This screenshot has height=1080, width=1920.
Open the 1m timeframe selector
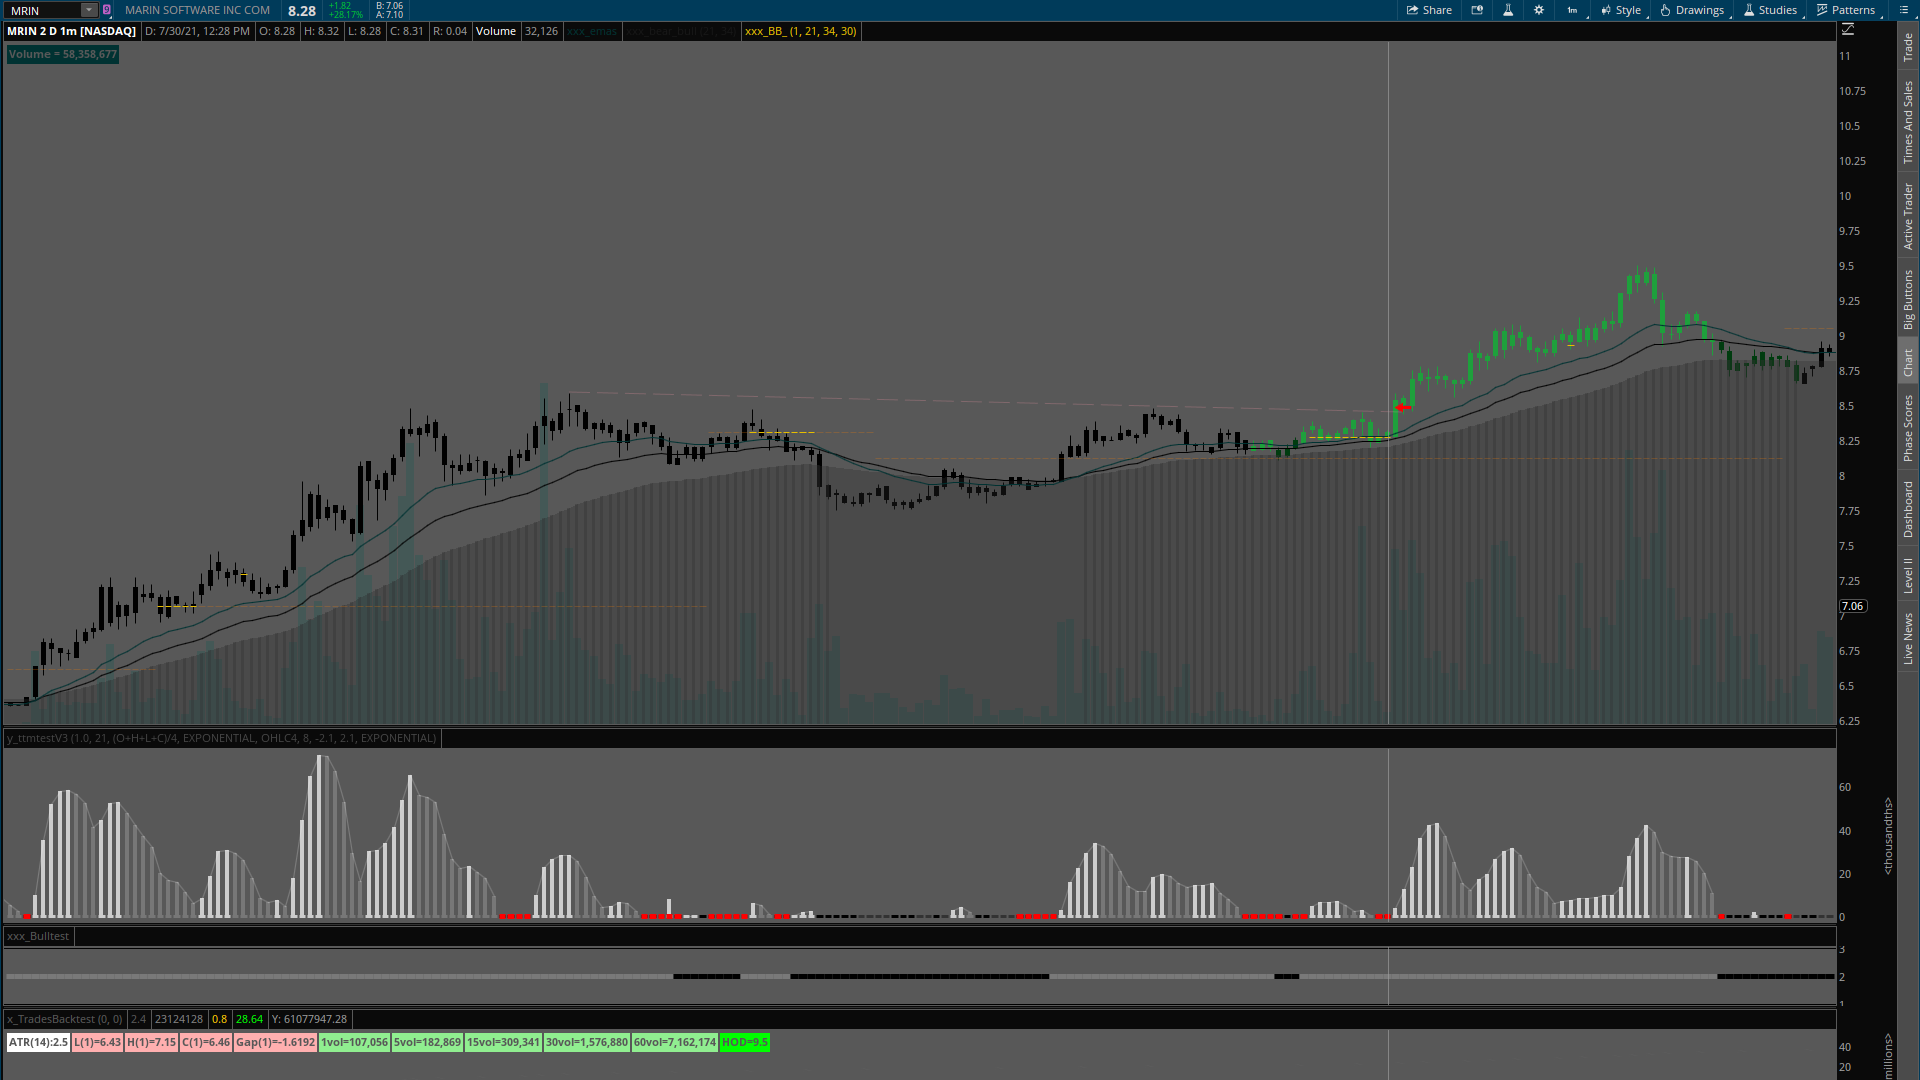tap(1572, 10)
